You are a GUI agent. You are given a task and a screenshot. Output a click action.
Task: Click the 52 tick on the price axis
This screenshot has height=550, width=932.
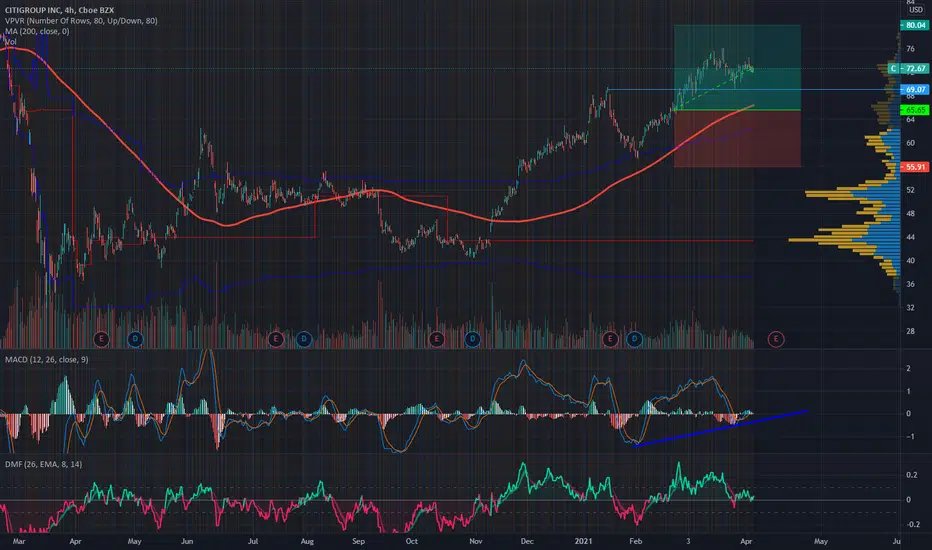coord(911,190)
